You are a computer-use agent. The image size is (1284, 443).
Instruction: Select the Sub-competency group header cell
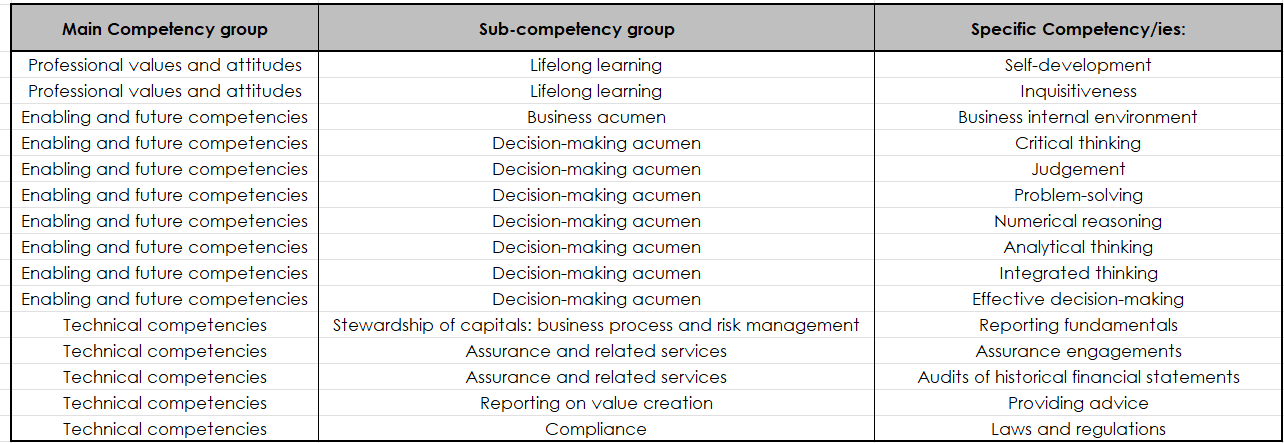596,29
